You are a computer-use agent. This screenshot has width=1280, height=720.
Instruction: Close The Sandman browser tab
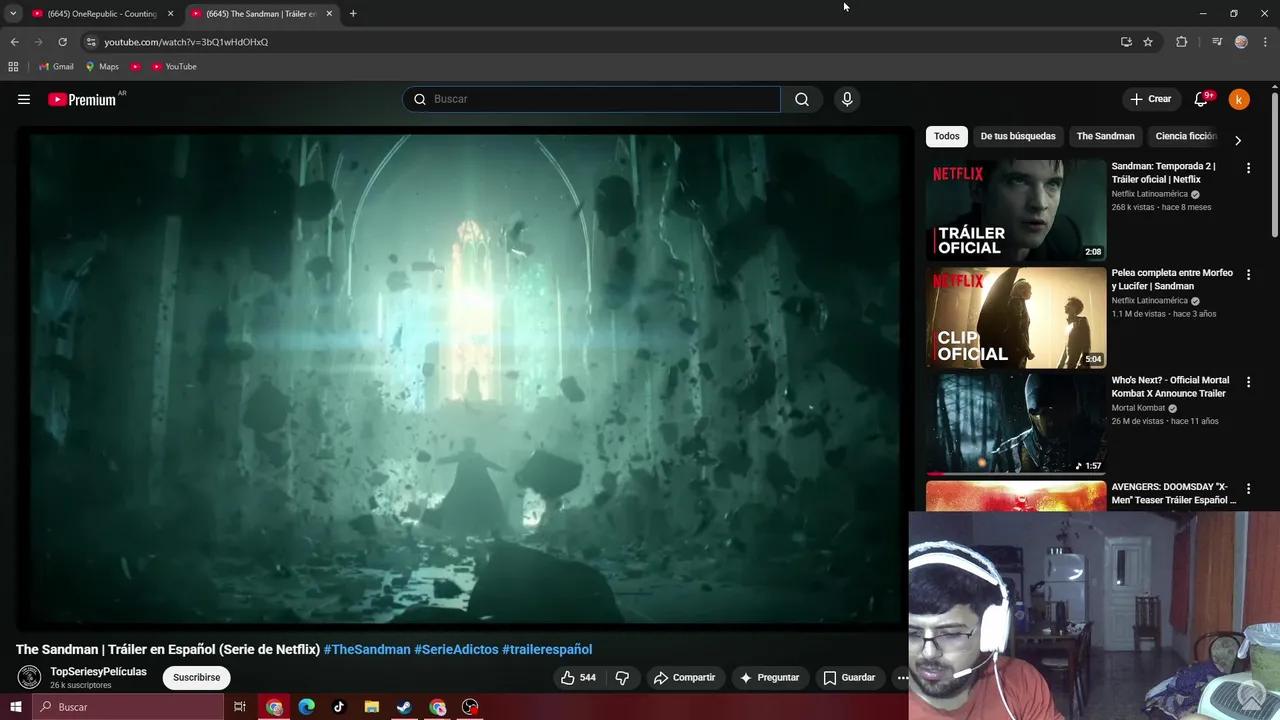pos(329,14)
